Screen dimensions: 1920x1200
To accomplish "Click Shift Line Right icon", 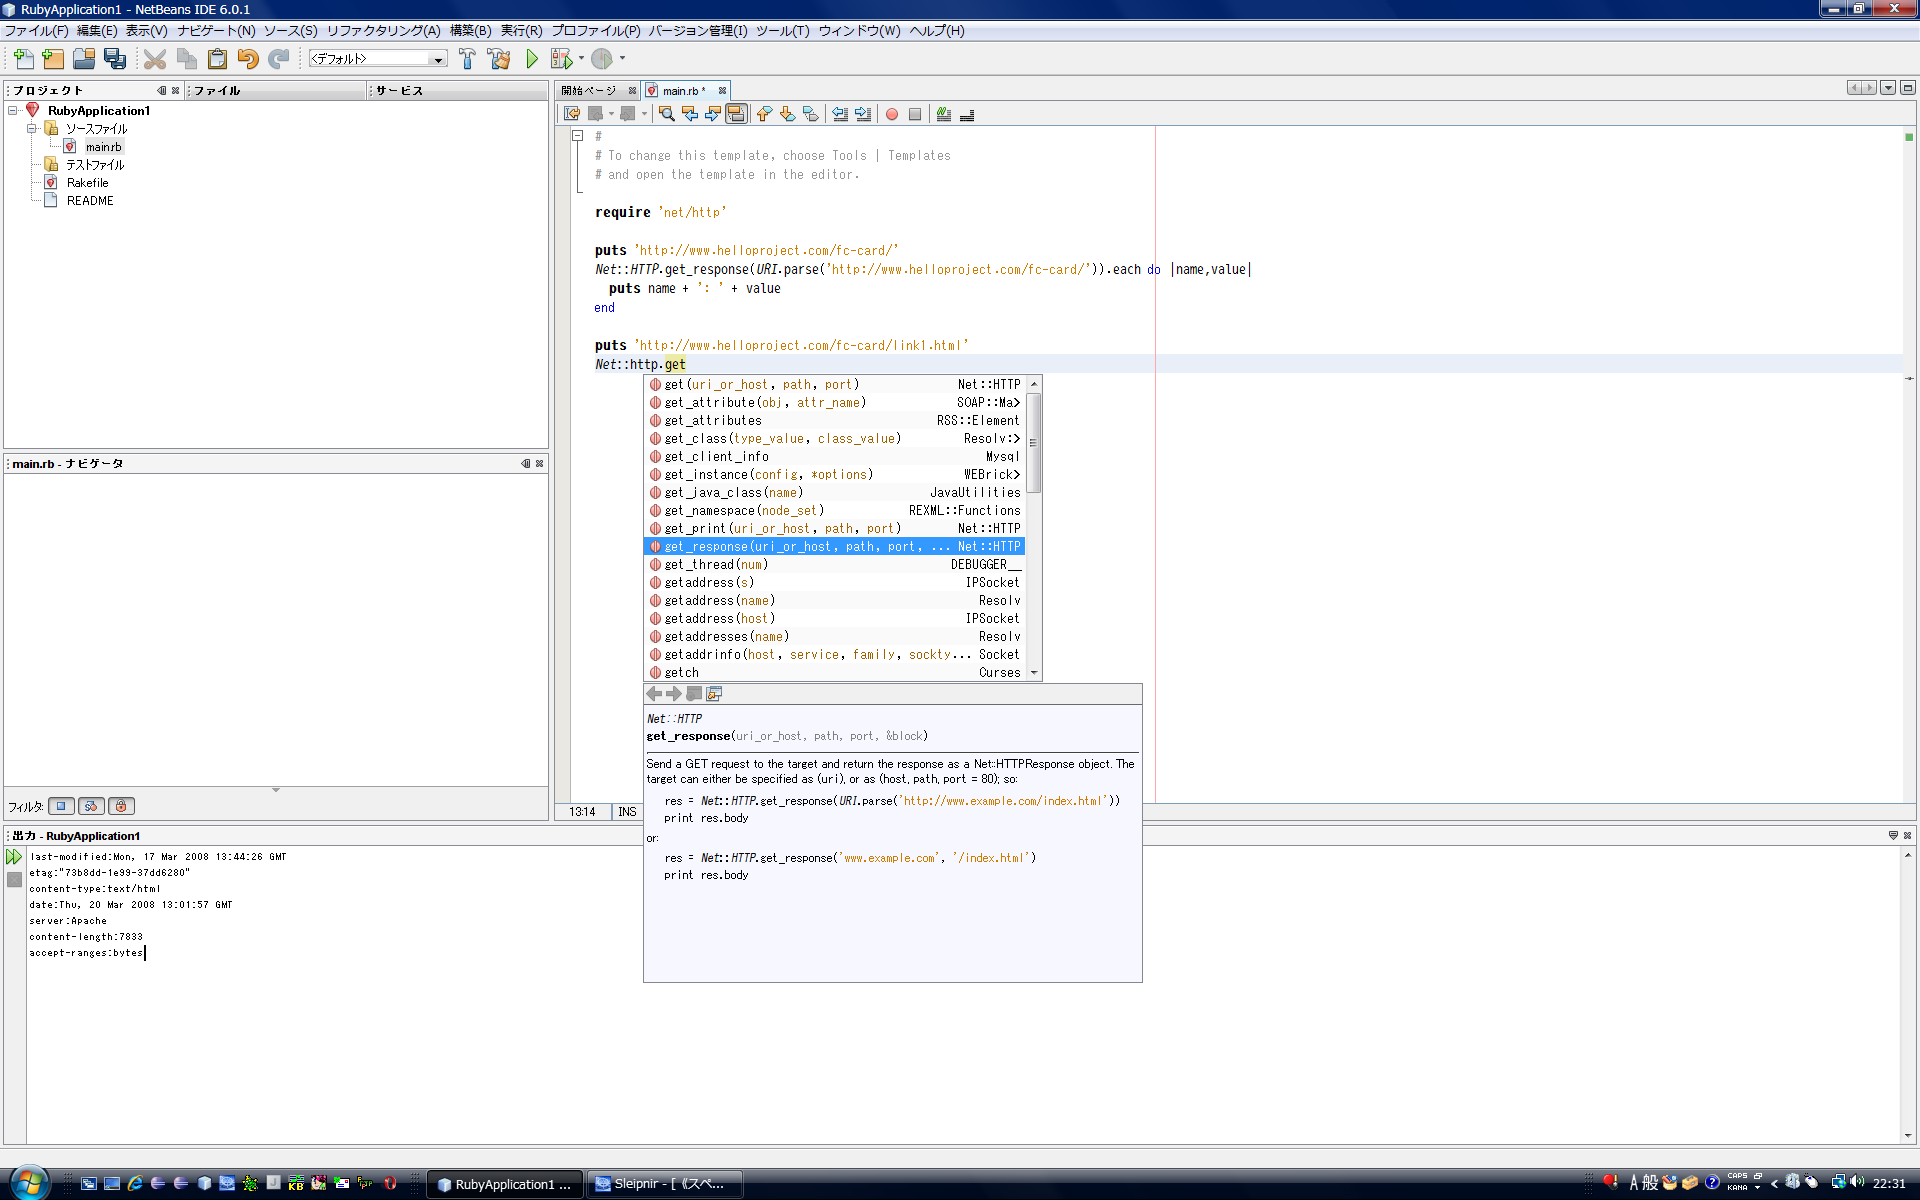I will click(x=863, y=114).
